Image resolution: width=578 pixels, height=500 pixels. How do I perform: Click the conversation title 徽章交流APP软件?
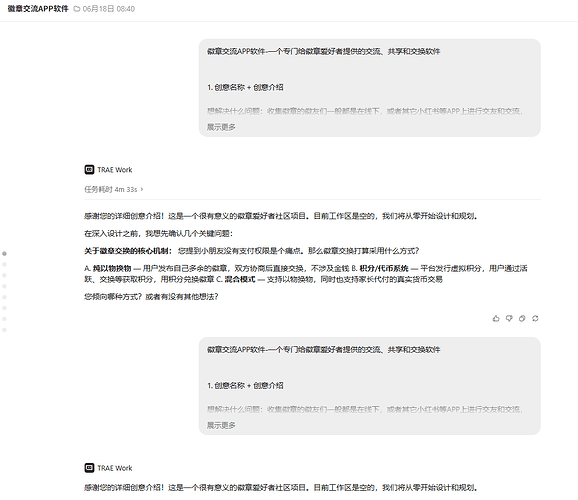(38, 9)
